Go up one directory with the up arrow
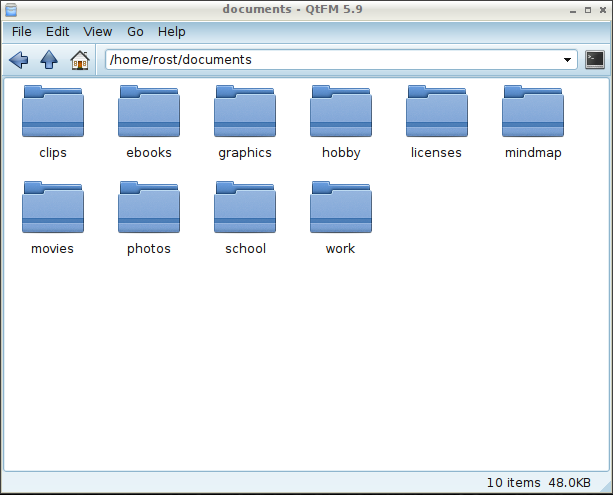Image resolution: width=613 pixels, height=495 pixels. 49,60
